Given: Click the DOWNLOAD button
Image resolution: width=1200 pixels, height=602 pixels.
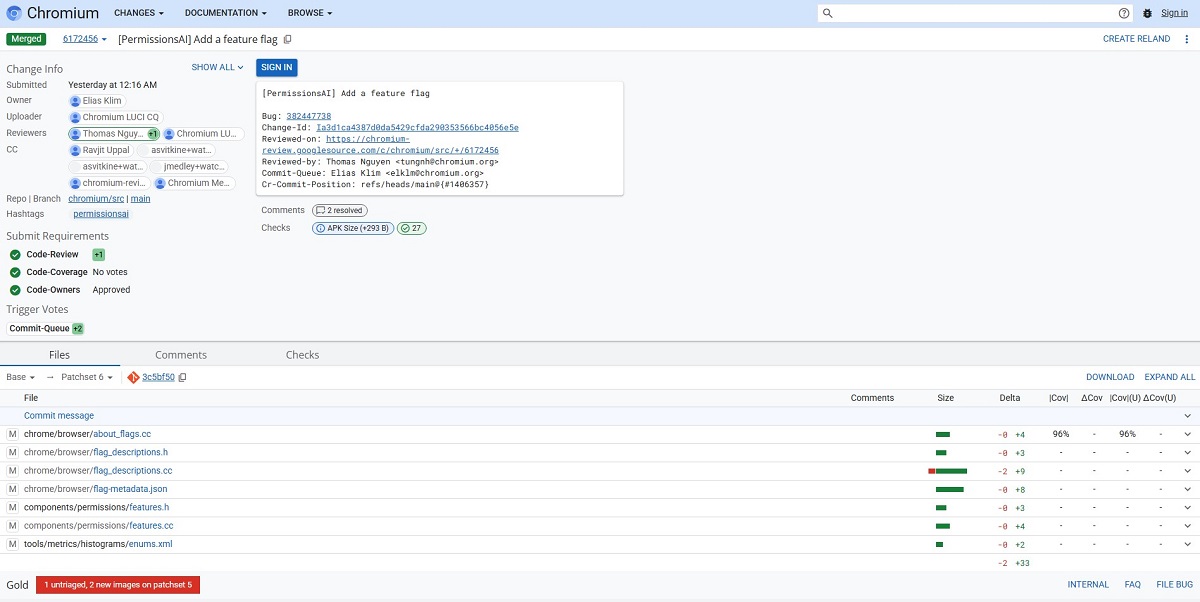Looking at the screenshot, I should click(1110, 377).
